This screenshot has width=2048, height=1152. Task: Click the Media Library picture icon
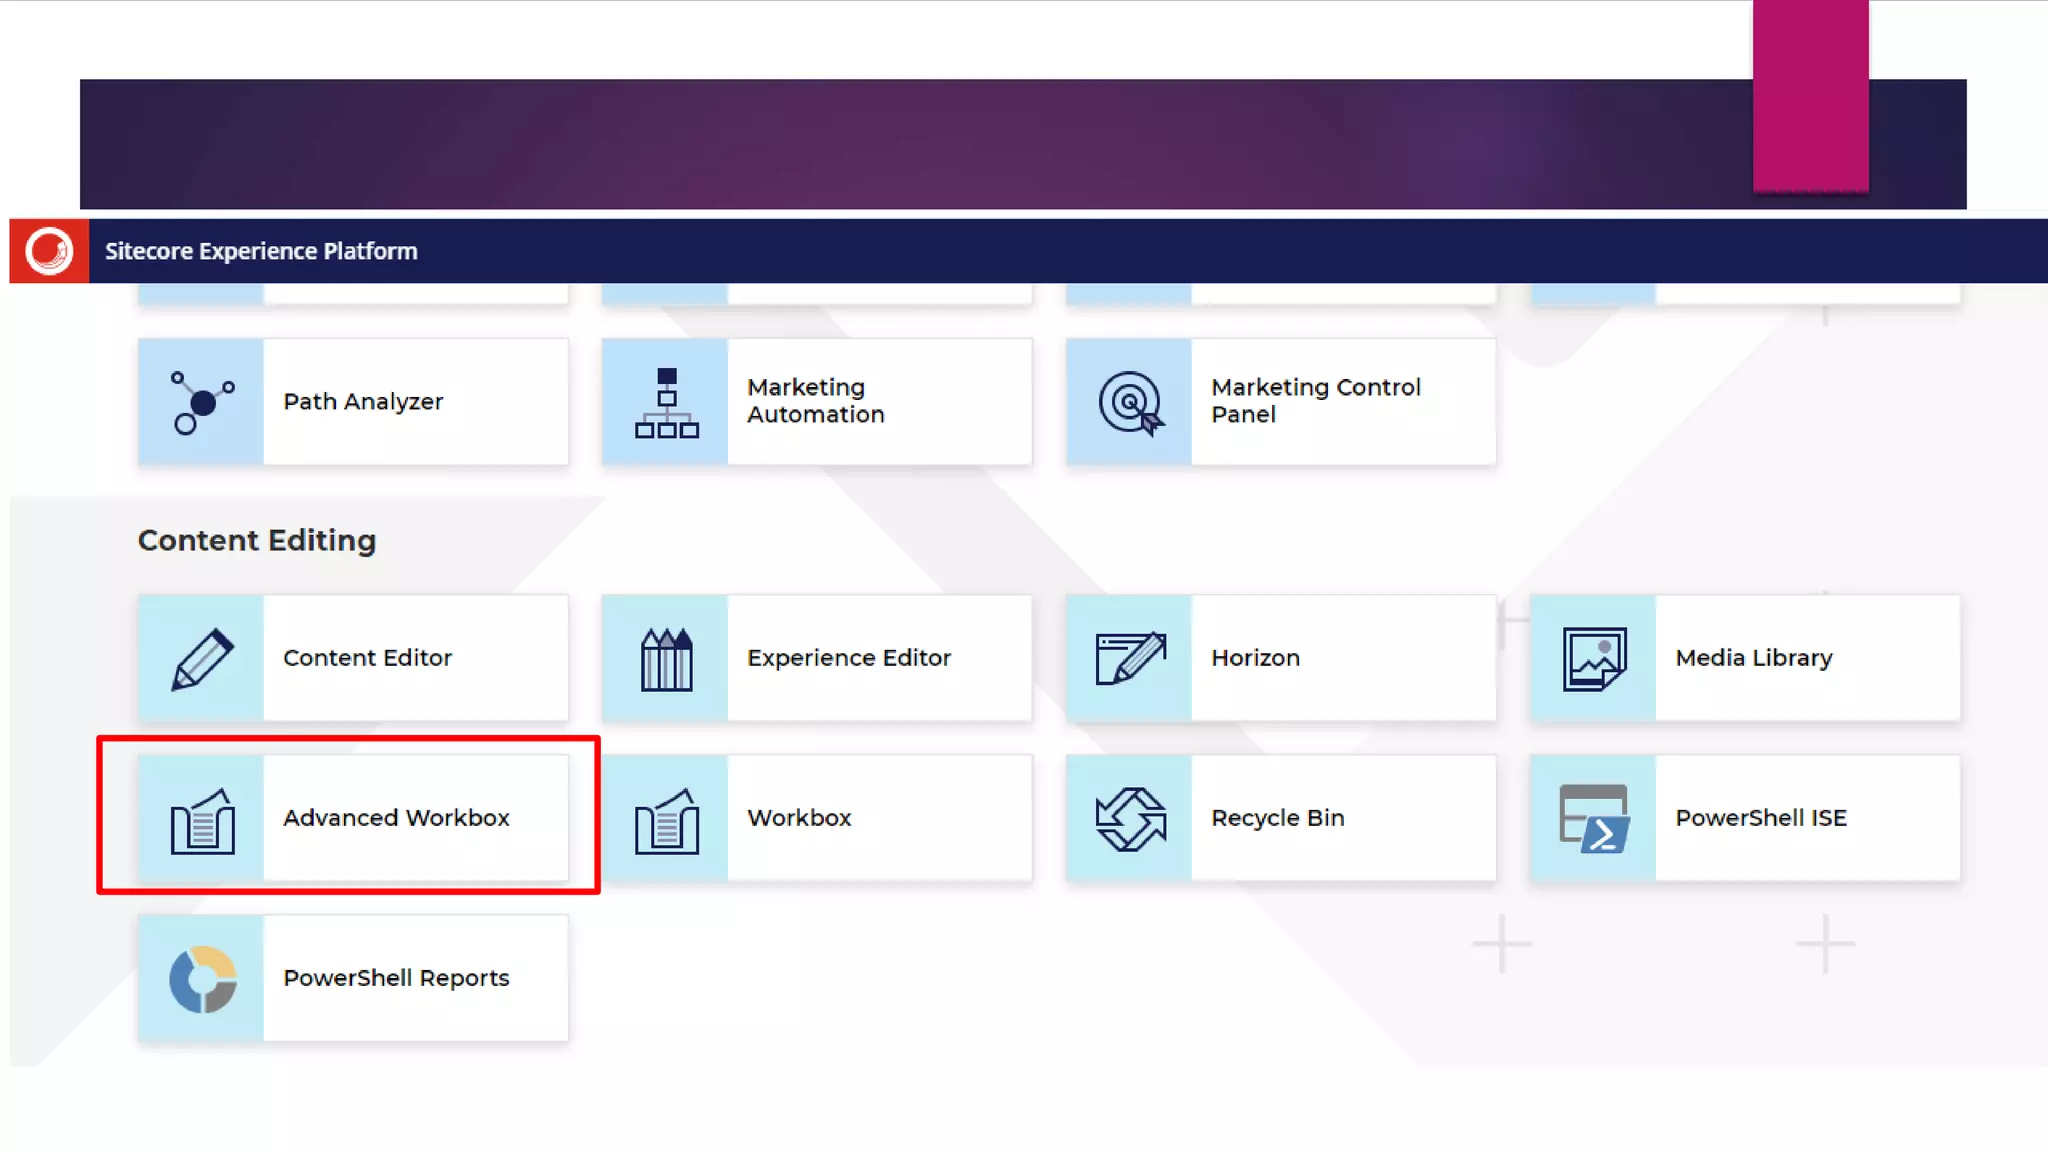[1594, 658]
